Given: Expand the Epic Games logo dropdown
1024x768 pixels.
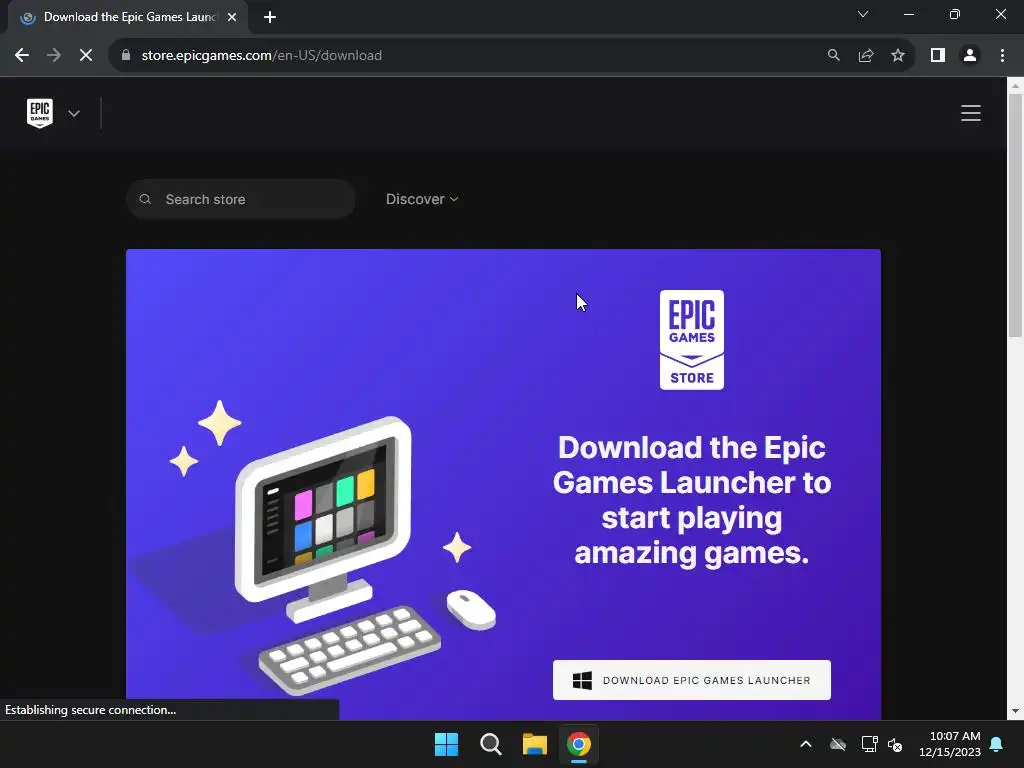Looking at the screenshot, I should (x=74, y=113).
